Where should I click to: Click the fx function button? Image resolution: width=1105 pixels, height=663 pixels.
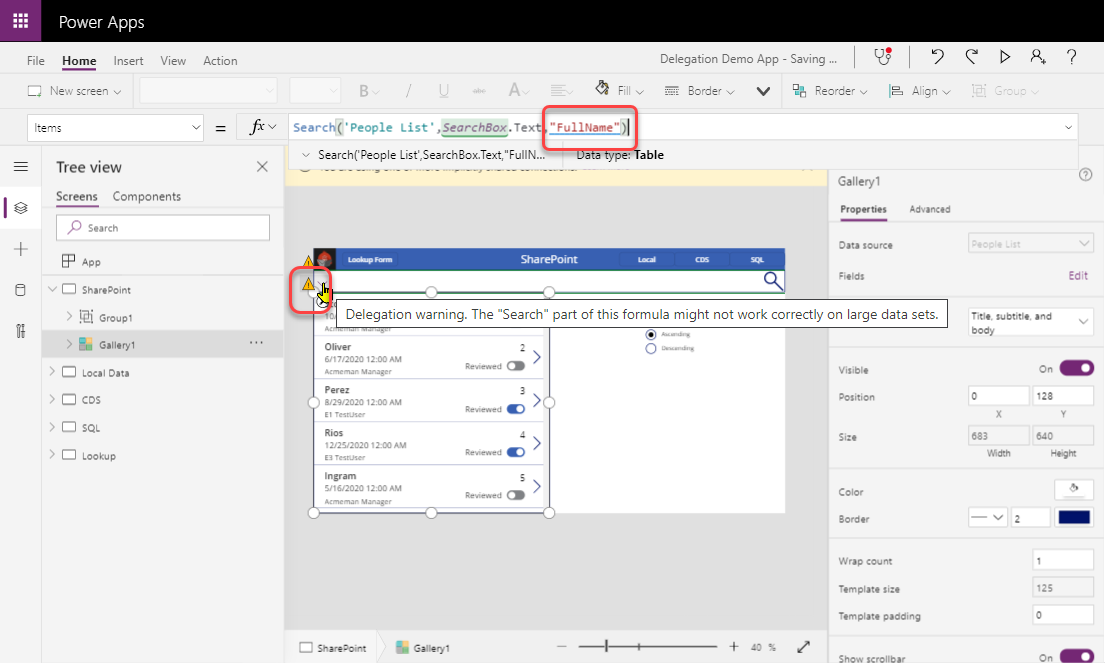click(261, 127)
